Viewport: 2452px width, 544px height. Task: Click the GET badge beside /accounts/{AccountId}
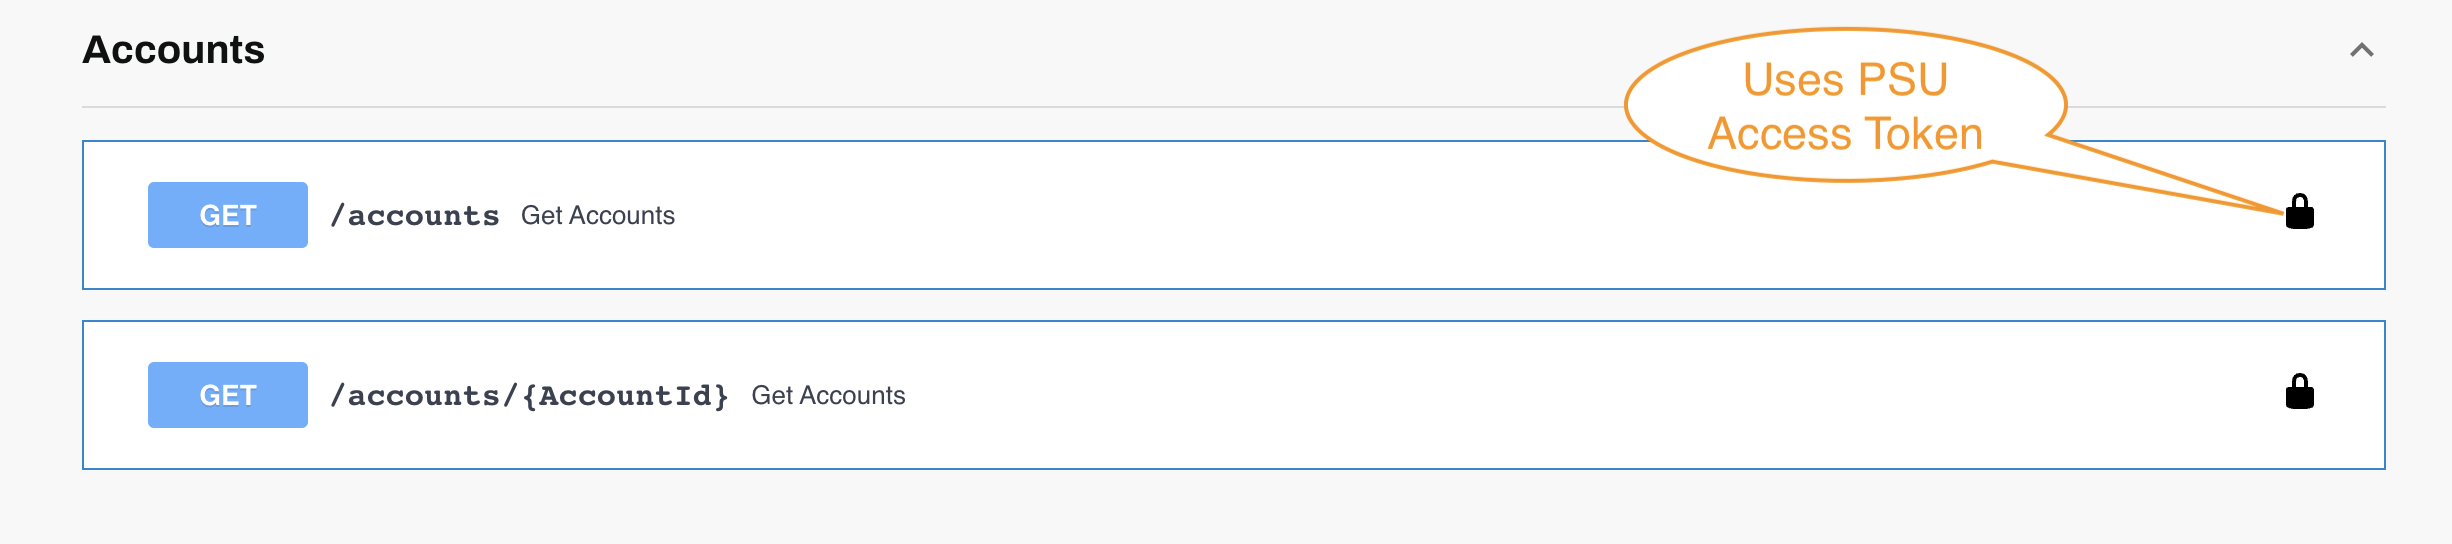228,395
